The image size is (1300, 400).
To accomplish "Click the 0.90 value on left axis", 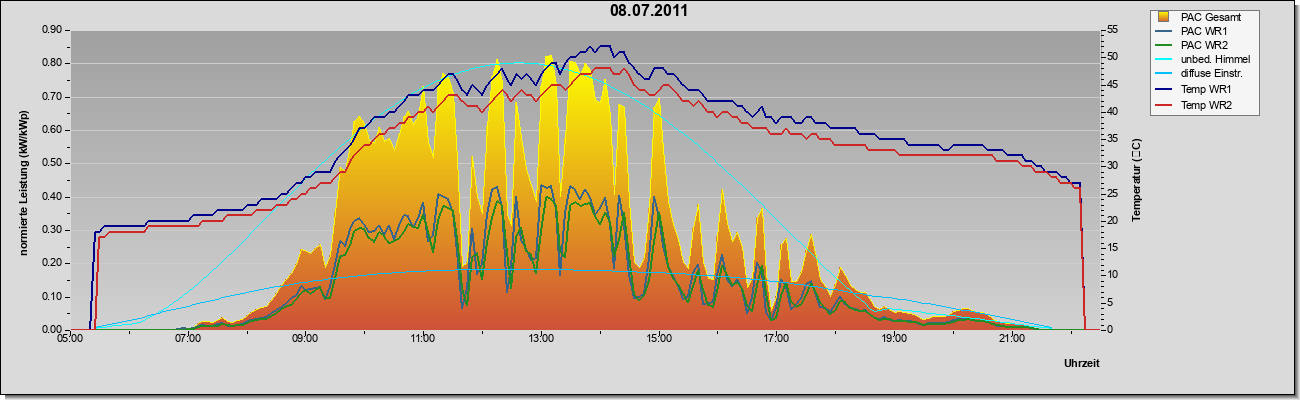I will click(53, 30).
